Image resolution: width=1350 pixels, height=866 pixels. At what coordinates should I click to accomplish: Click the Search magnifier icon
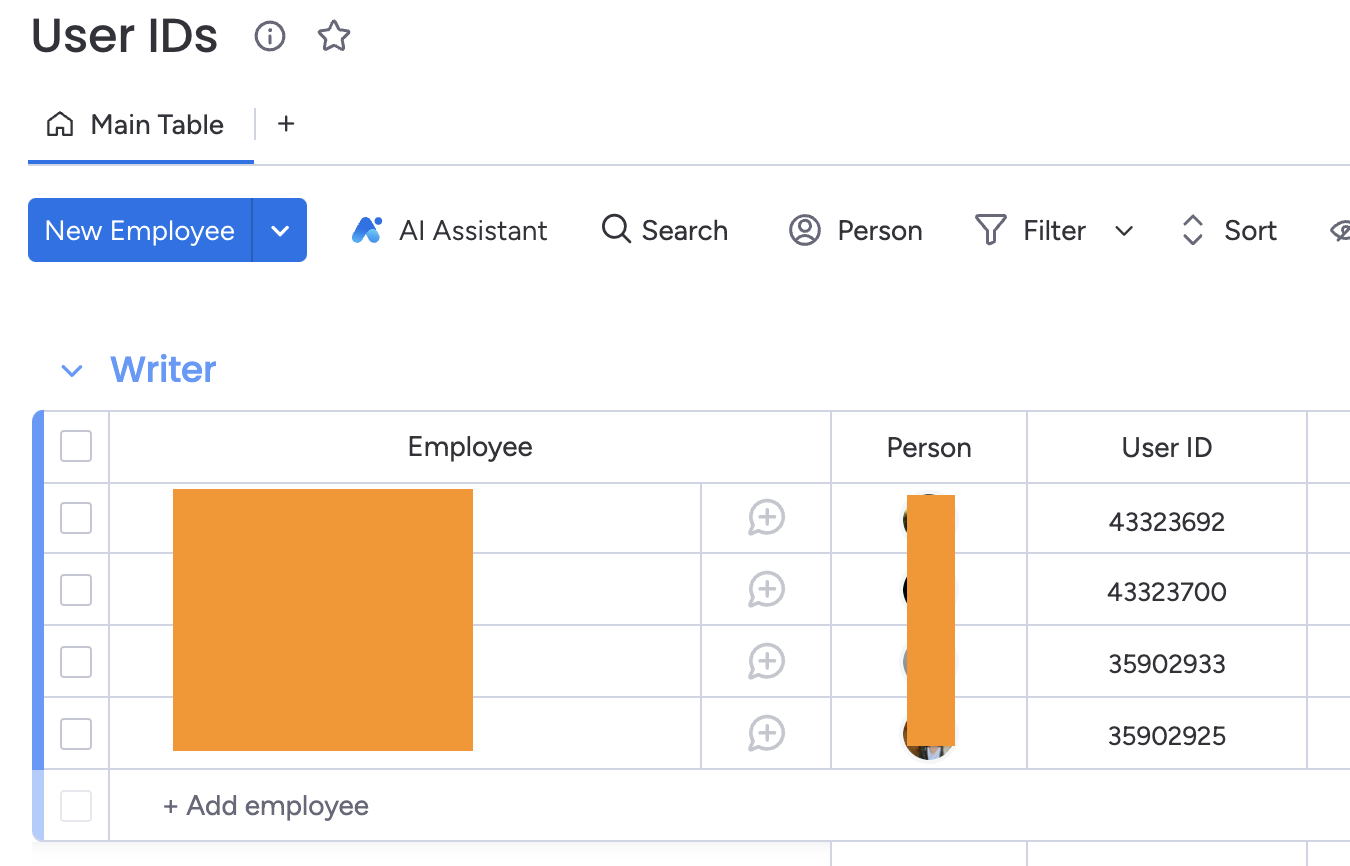616,230
